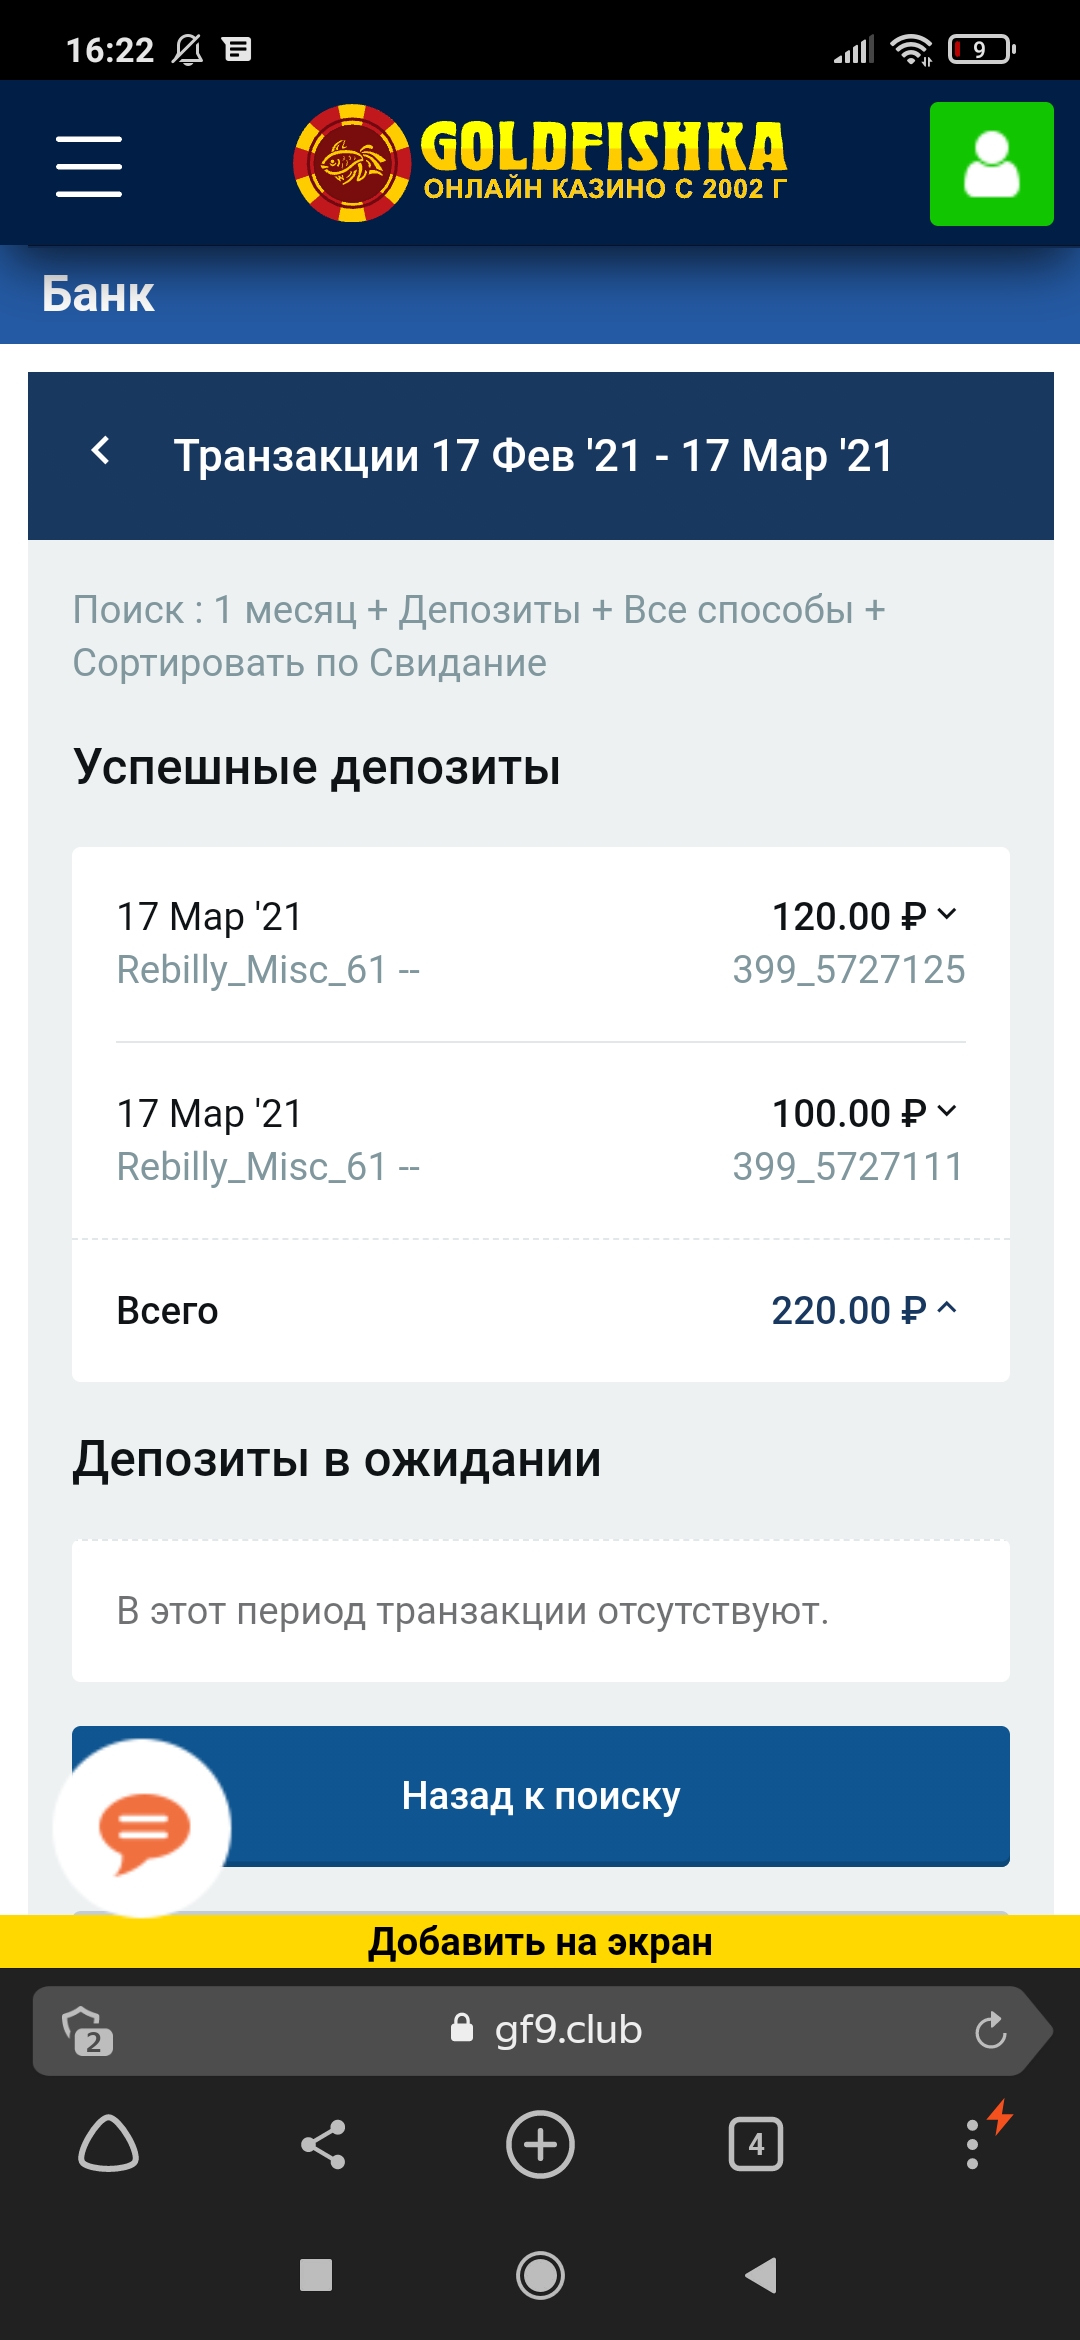
Task: Open the green user account icon
Action: (991, 164)
